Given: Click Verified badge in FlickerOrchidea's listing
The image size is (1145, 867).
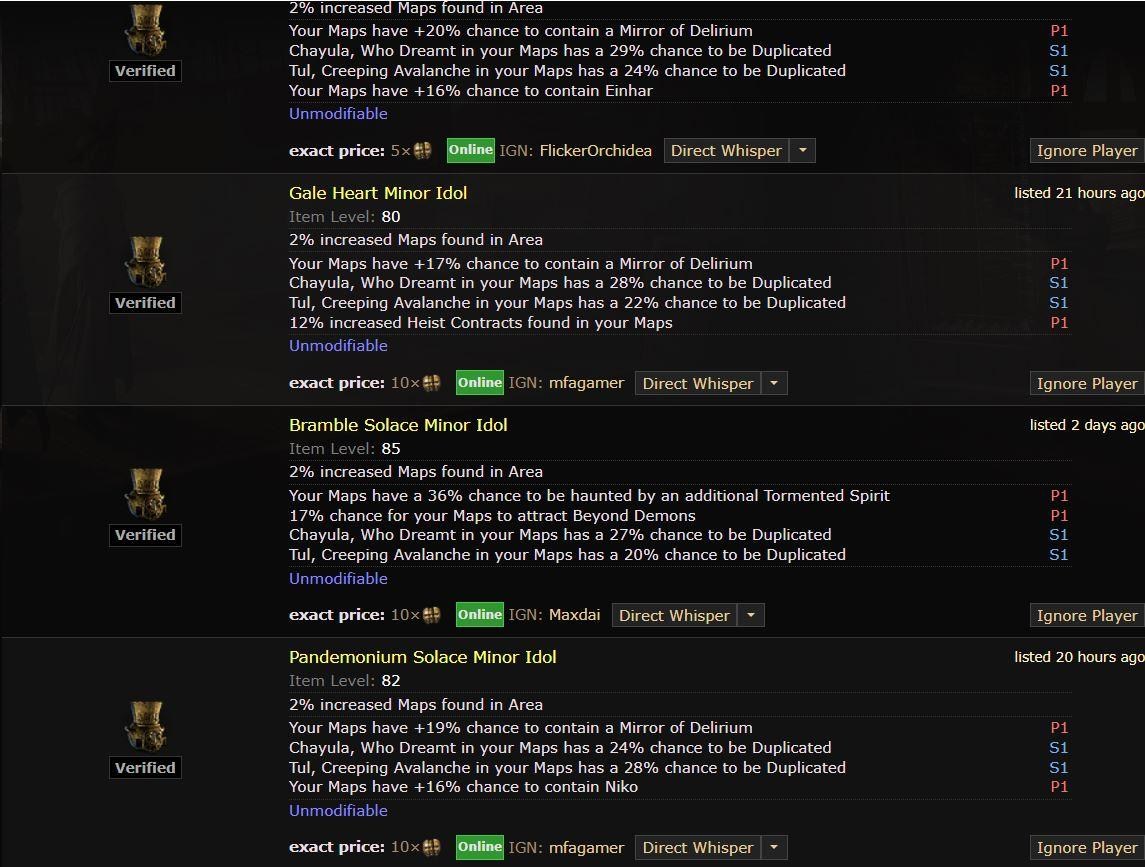Looking at the screenshot, I should (145, 71).
